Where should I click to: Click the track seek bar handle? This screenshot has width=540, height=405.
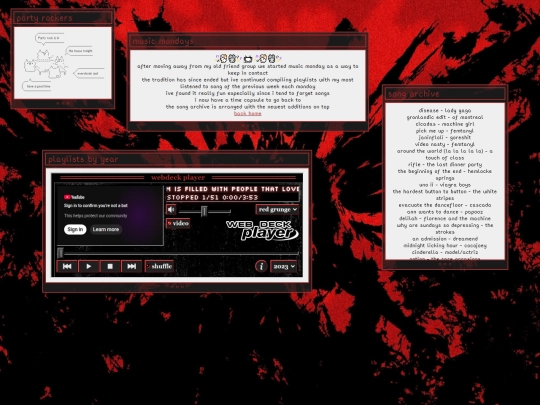click(60, 253)
